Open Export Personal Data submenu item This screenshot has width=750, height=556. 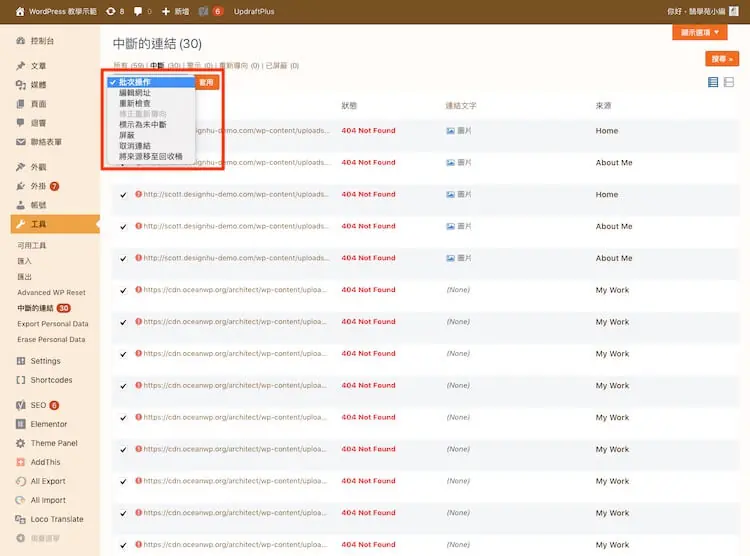53,324
